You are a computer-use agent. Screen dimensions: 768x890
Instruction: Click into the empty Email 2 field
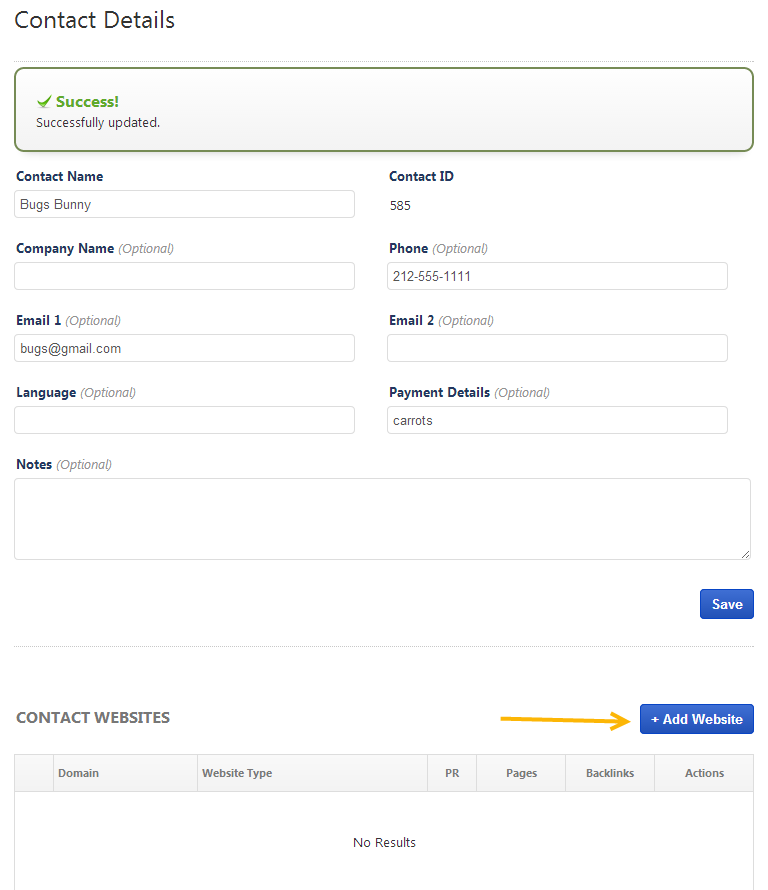[x=557, y=348]
